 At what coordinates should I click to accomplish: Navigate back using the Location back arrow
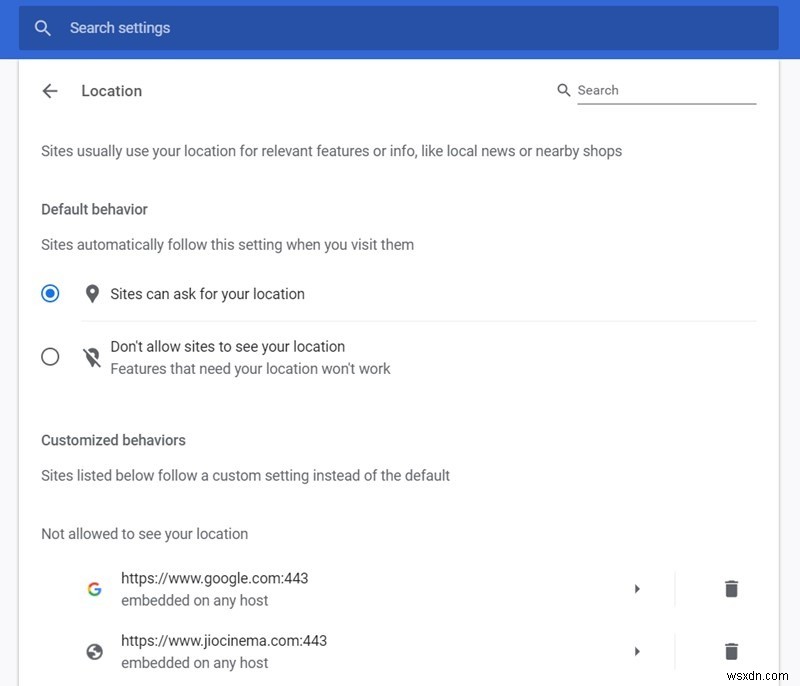tap(50, 90)
